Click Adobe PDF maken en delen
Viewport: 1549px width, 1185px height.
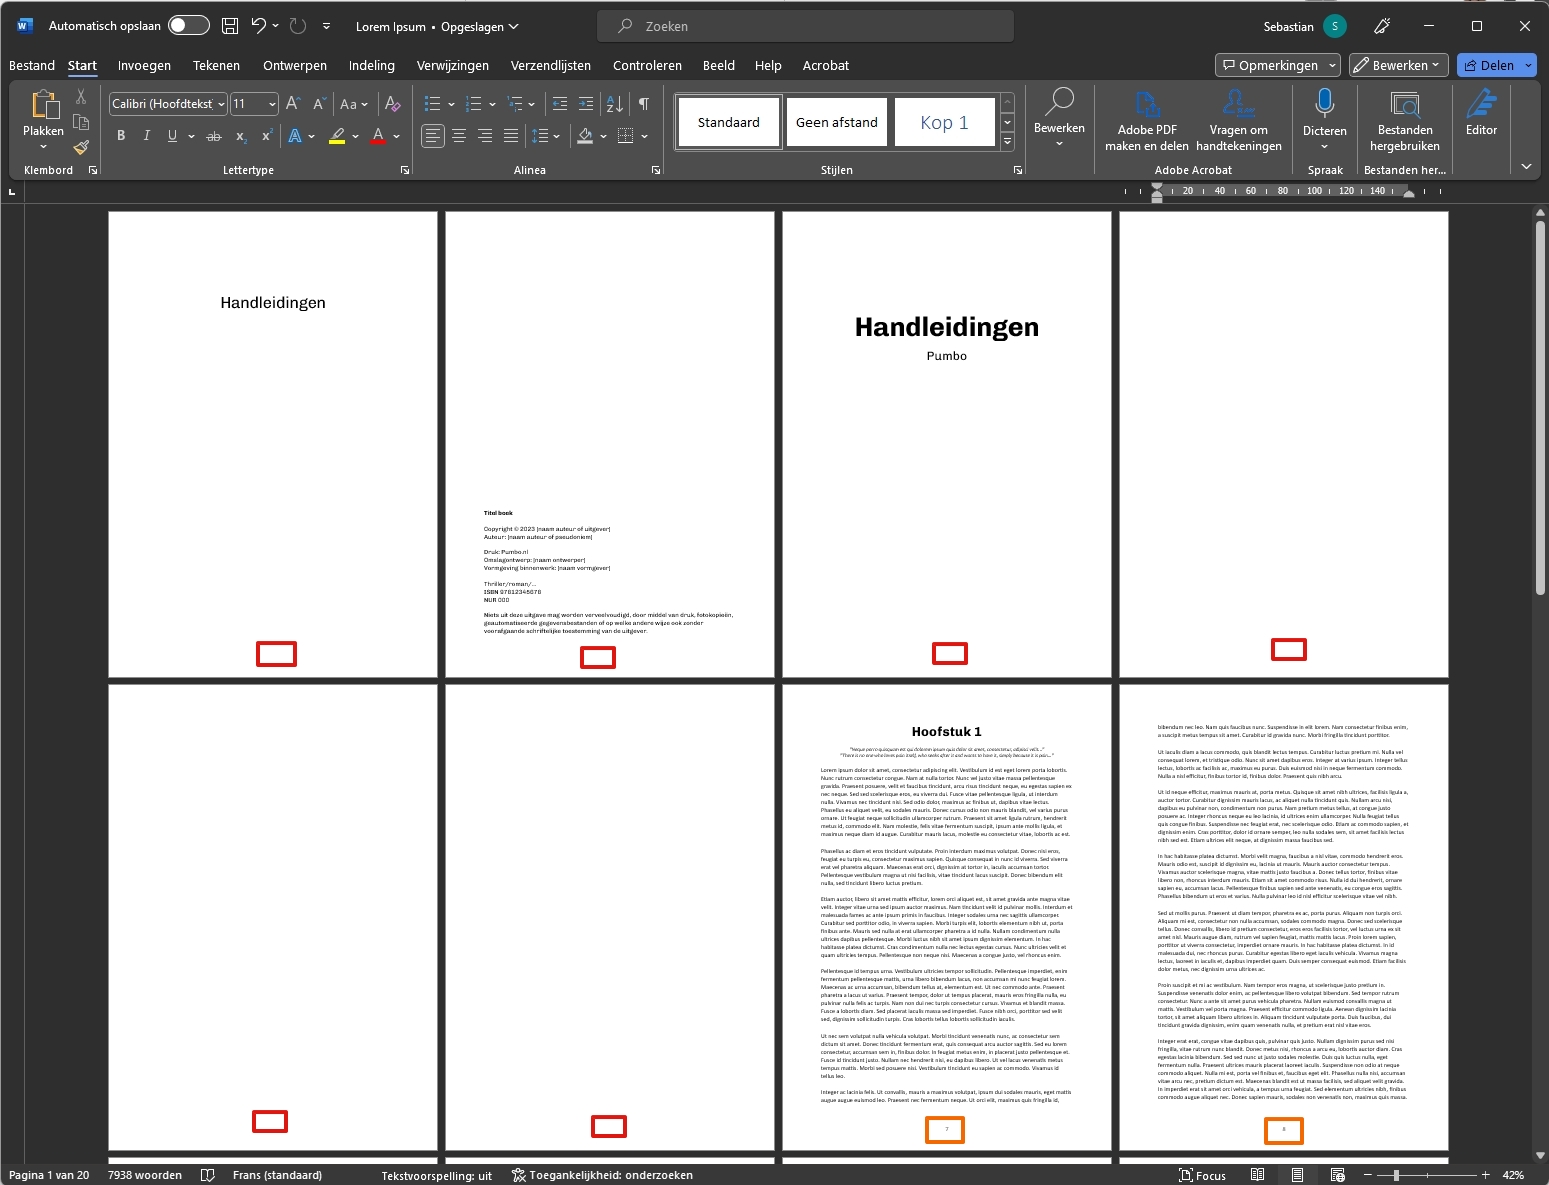[x=1147, y=120]
